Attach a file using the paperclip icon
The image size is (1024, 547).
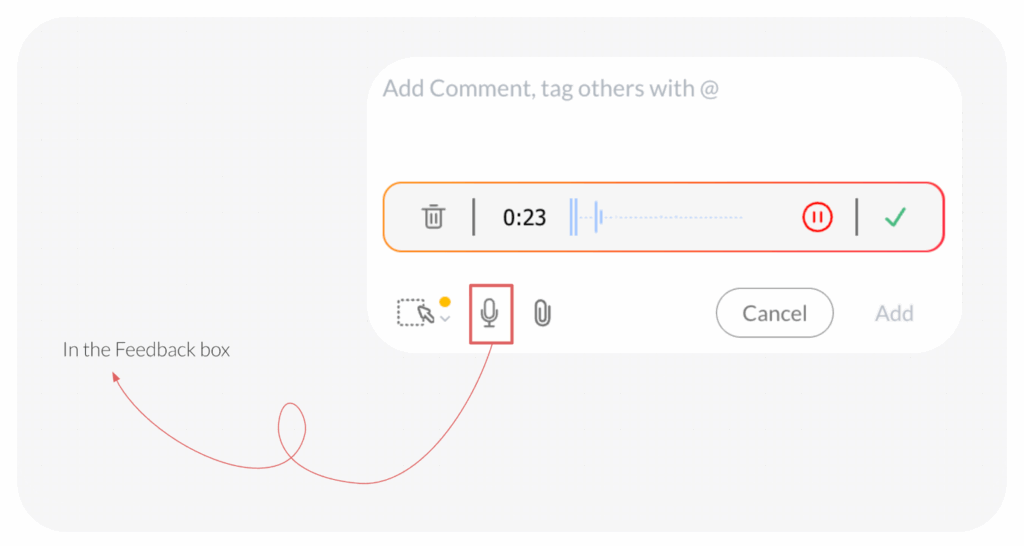[x=542, y=314]
